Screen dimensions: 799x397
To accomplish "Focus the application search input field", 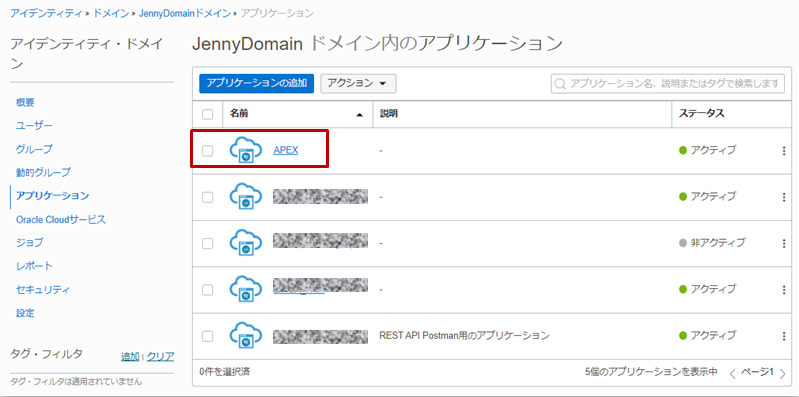I will click(668, 84).
